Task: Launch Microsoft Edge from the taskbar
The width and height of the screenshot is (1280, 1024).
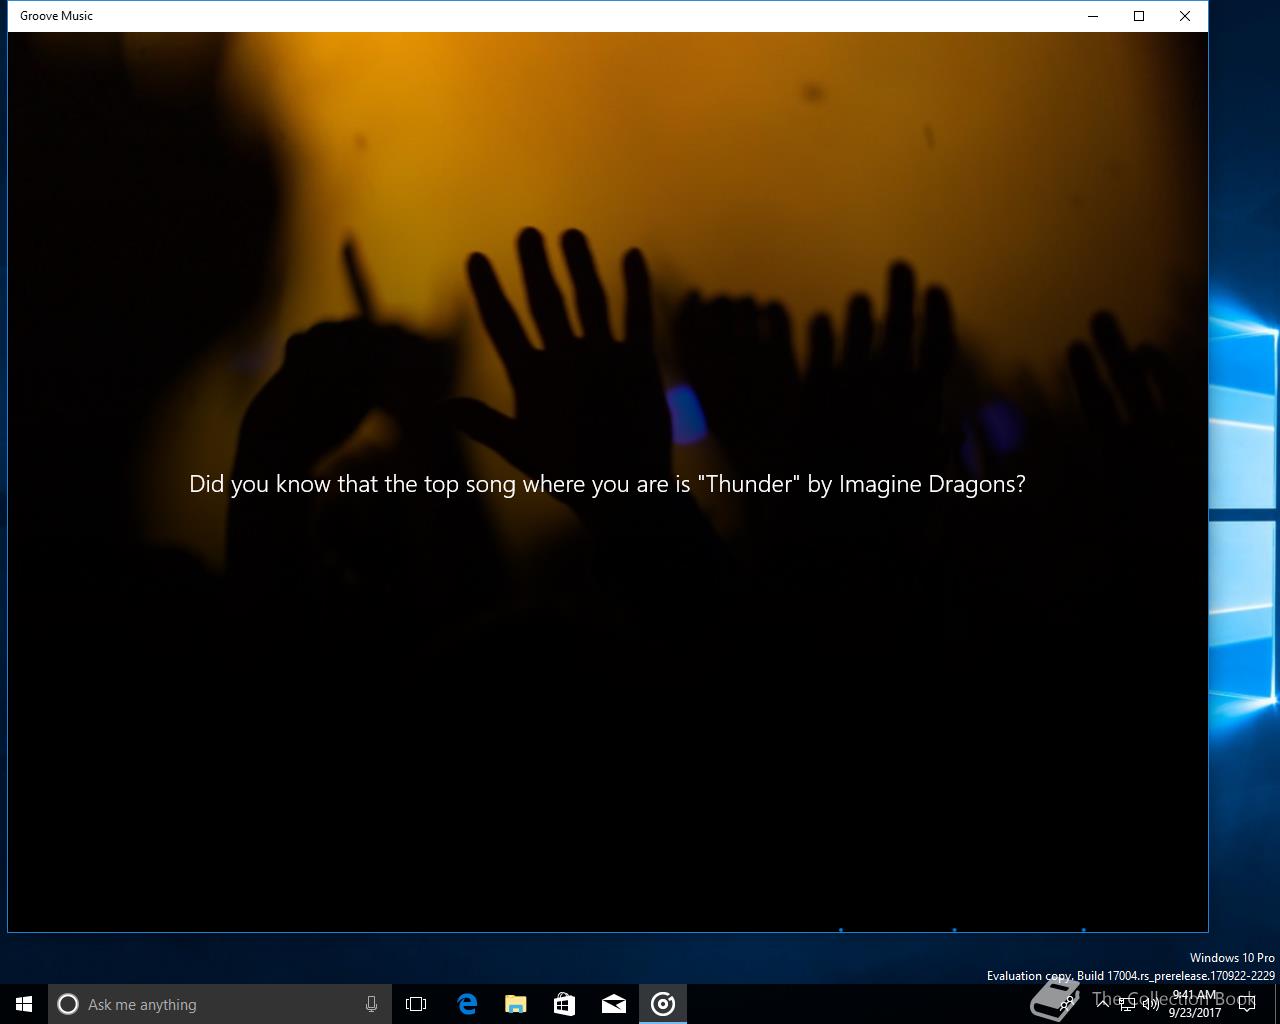Action: point(467,1004)
